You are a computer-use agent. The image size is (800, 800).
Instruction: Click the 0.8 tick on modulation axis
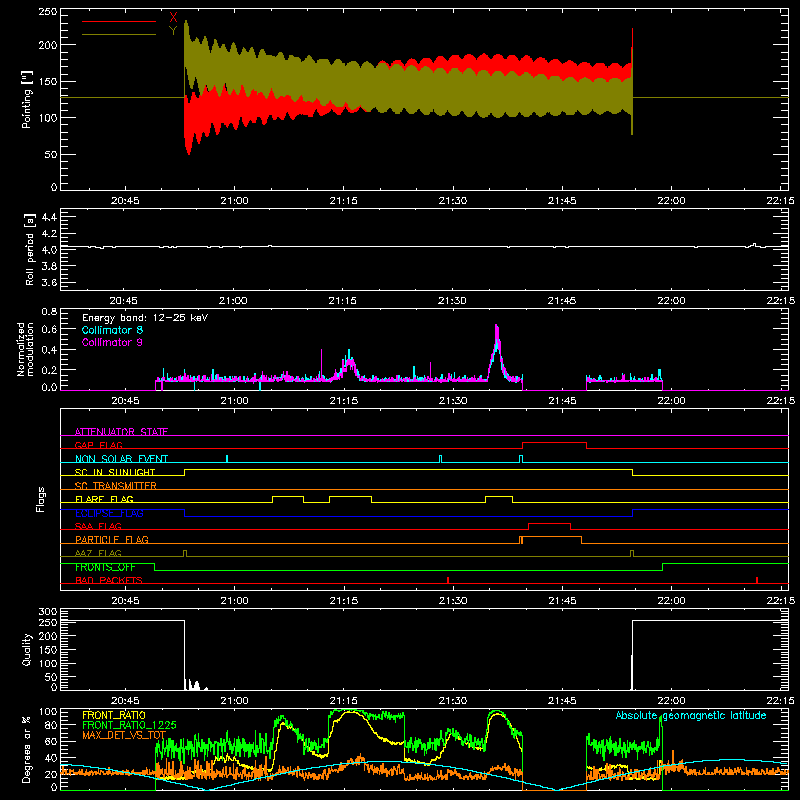pyautogui.click(x=49, y=312)
